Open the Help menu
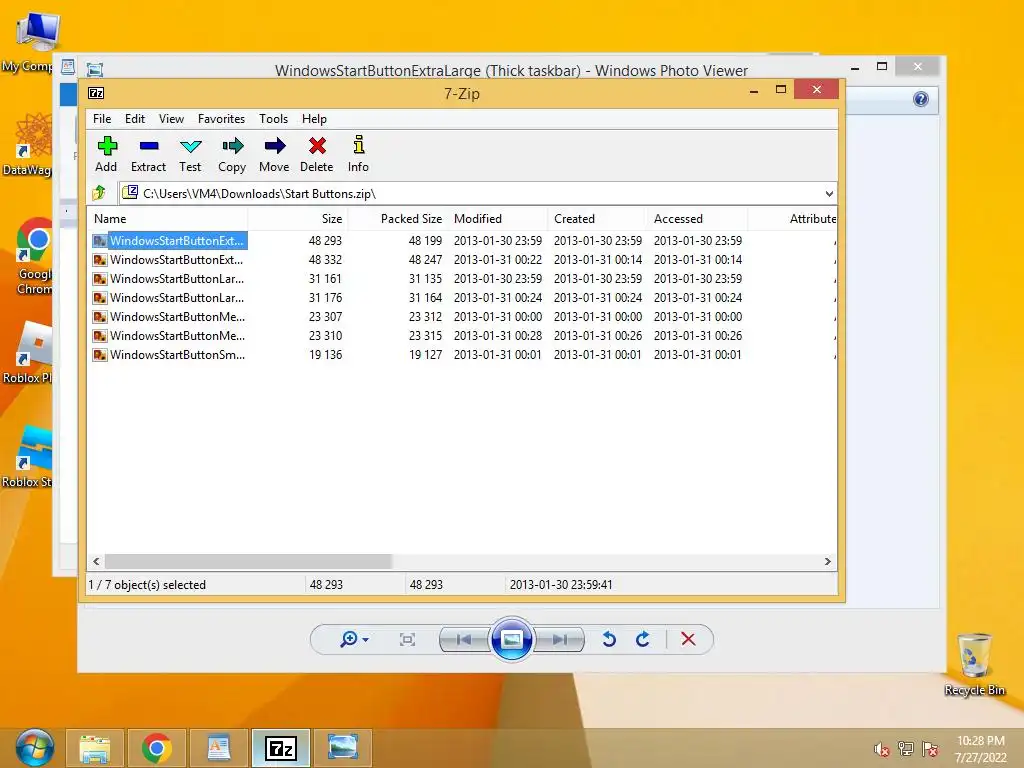This screenshot has width=1024, height=768. 314,119
